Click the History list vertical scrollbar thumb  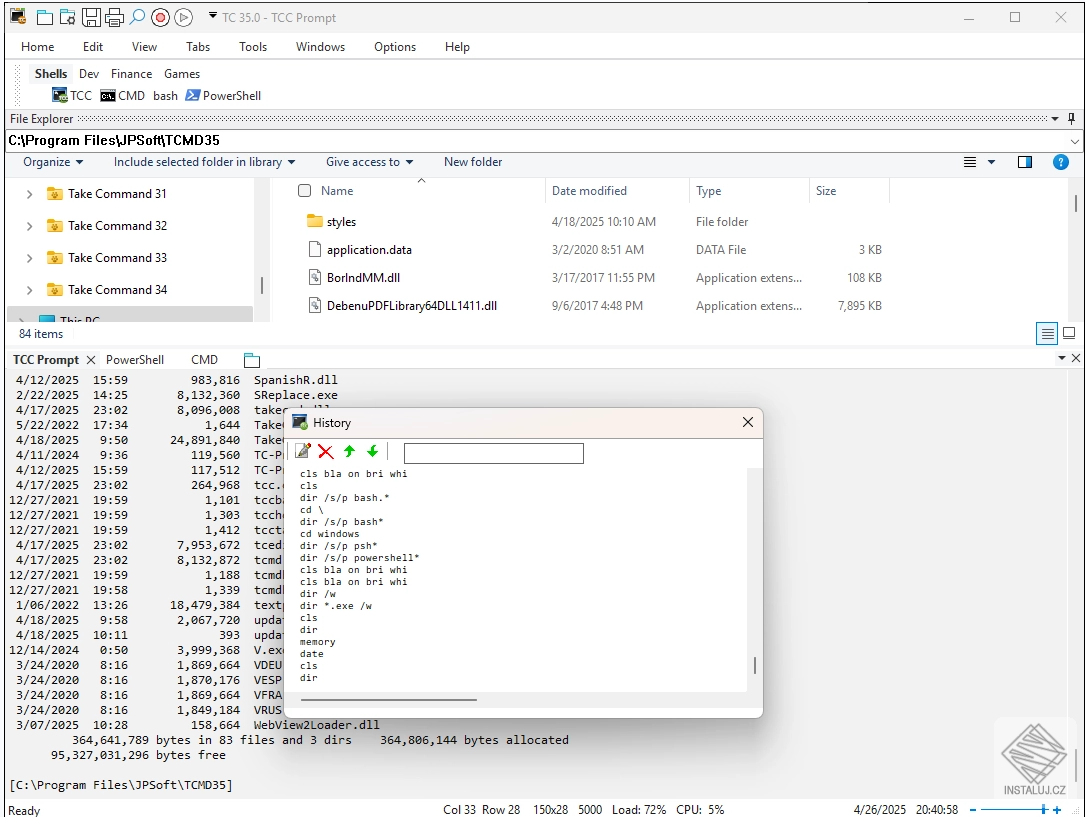coord(754,665)
